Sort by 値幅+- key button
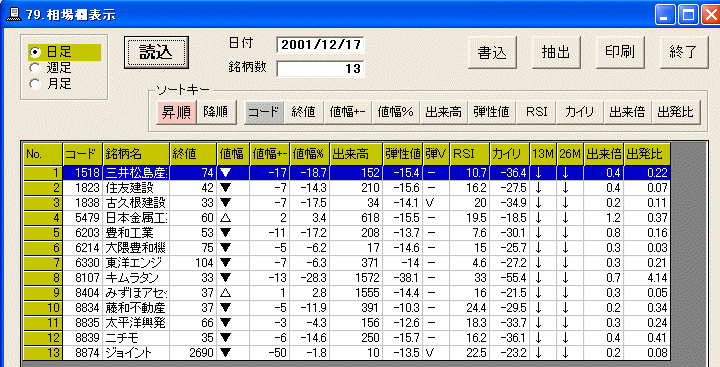Viewport: 720px width, 367px height. tap(348, 112)
